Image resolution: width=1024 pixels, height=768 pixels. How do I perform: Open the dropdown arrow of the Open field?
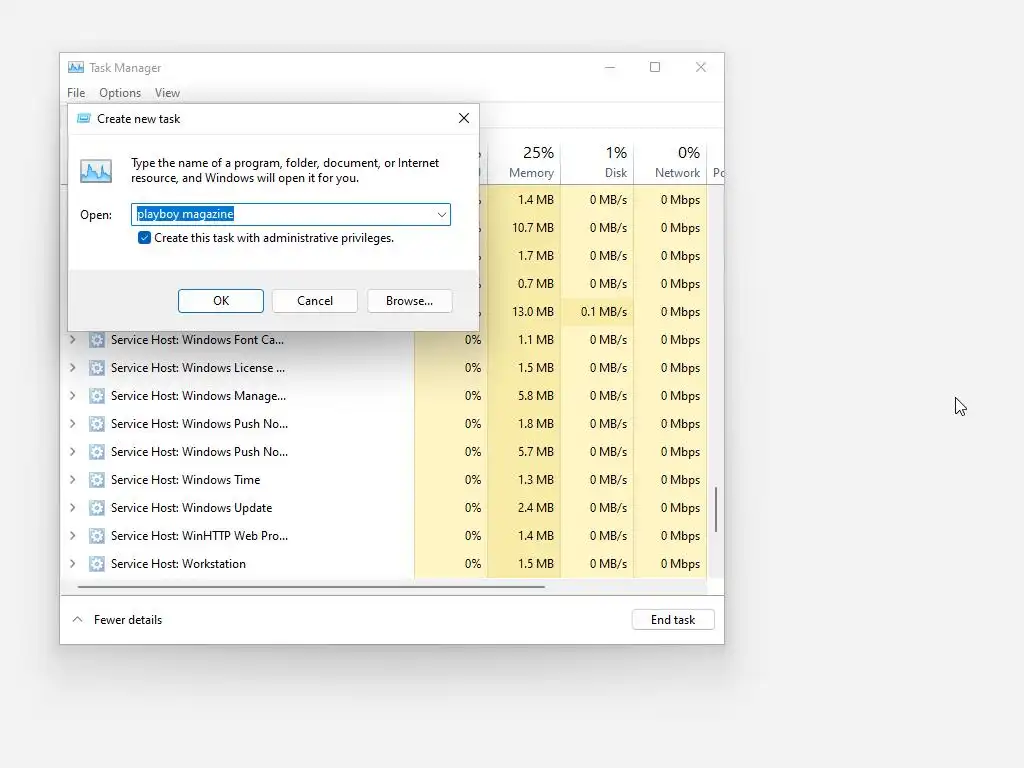(441, 214)
